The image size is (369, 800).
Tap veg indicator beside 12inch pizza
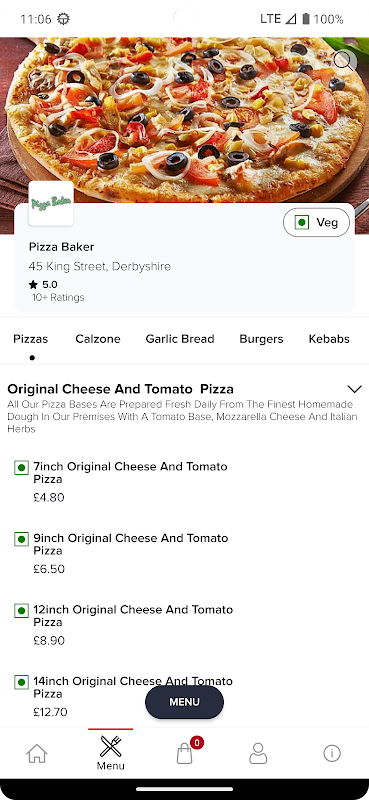[21, 610]
